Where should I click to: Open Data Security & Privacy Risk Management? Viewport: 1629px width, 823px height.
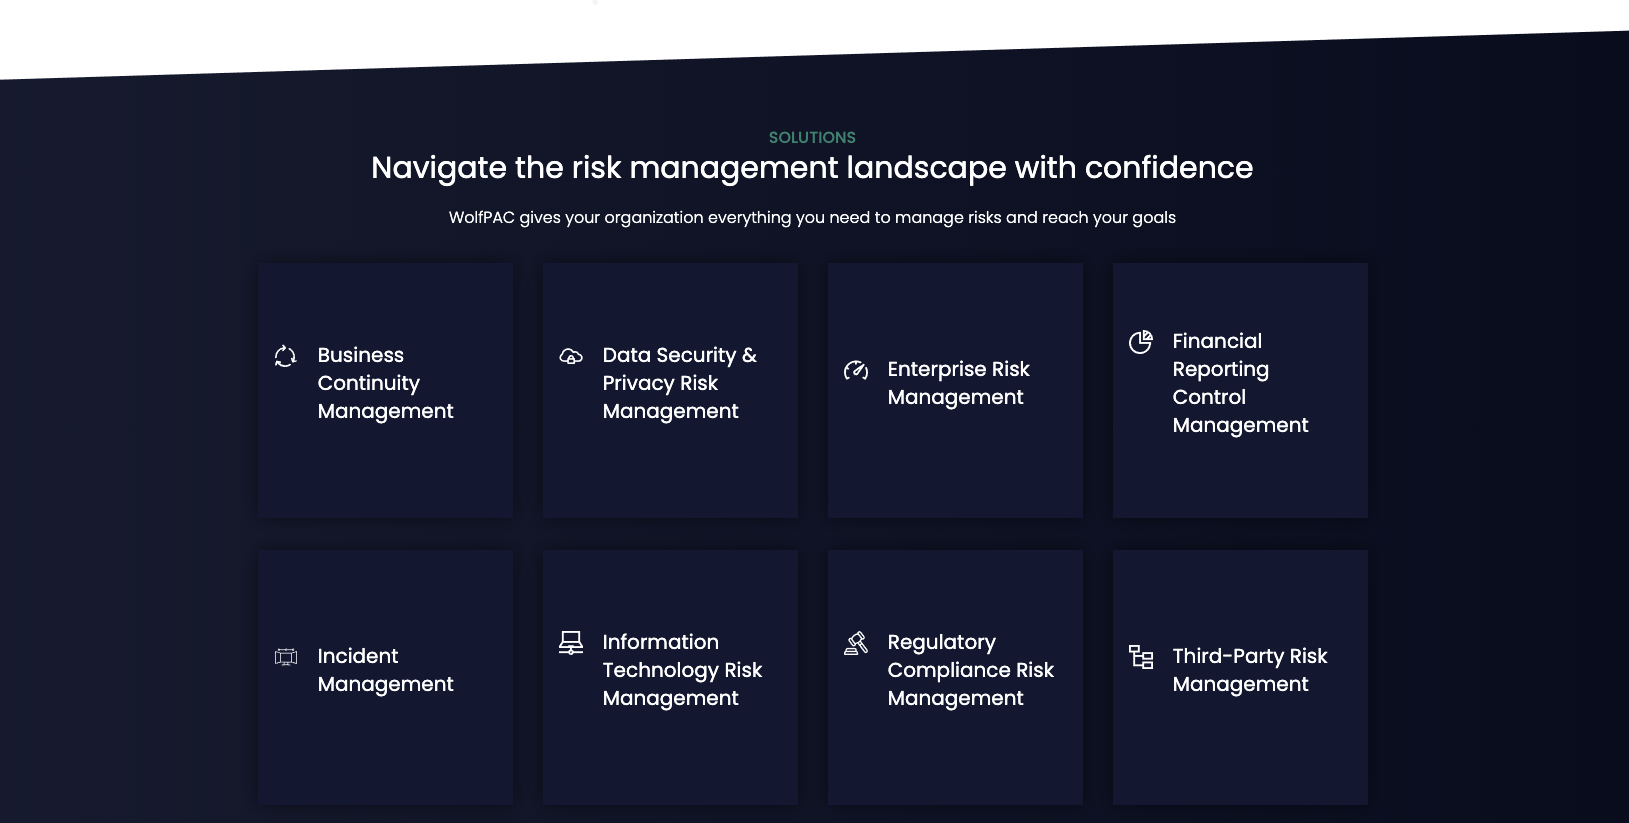pyautogui.click(x=680, y=383)
